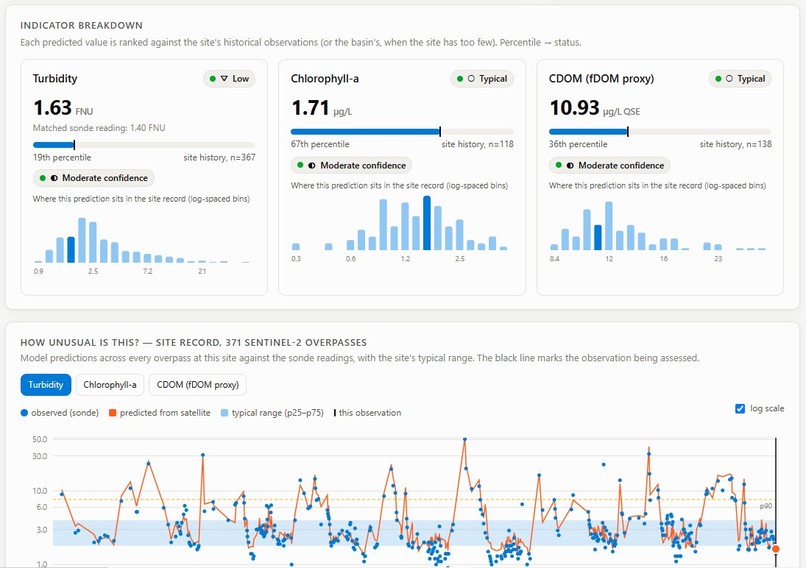Click the p90 label on the chart

pos(766,506)
